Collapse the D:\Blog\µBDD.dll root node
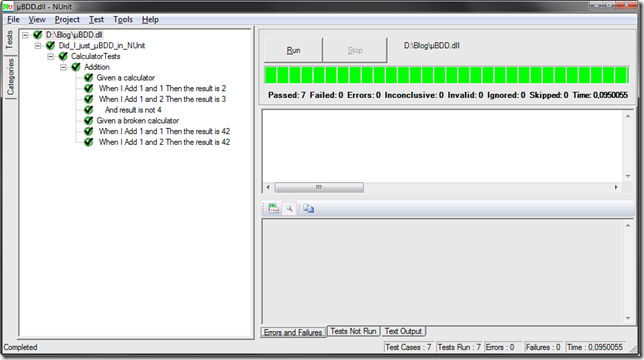Image resolution: width=644 pixels, height=360 pixels. pyautogui.click(x=25, y=35)
